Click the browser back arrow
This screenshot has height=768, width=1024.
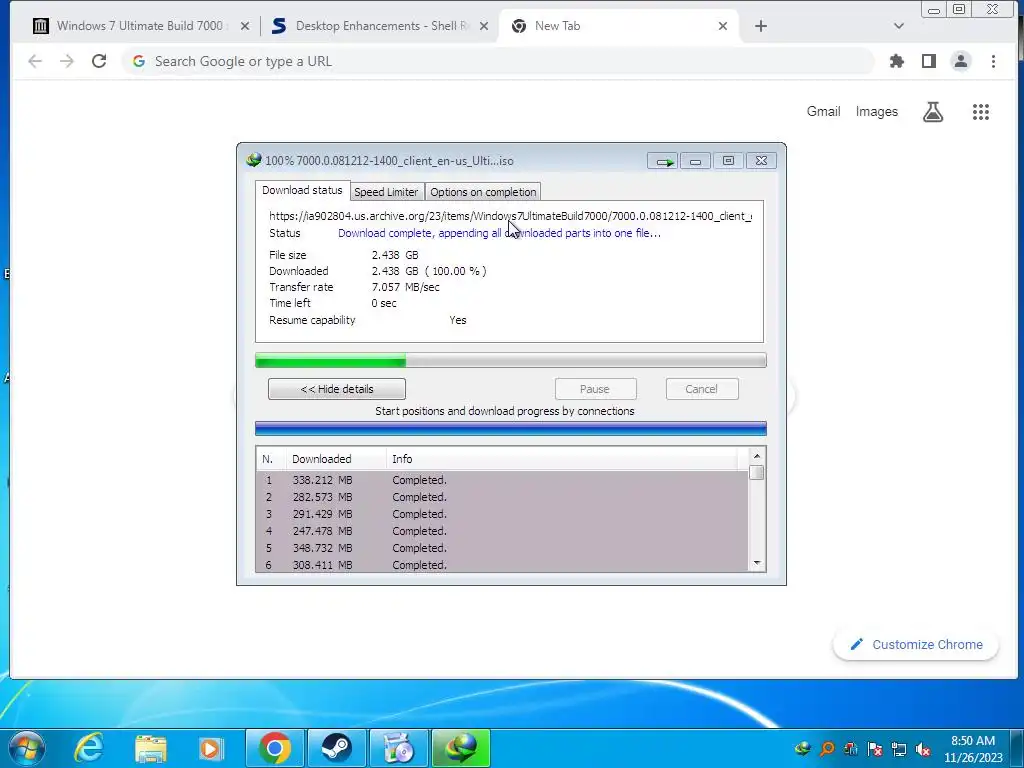coord(35,61)
